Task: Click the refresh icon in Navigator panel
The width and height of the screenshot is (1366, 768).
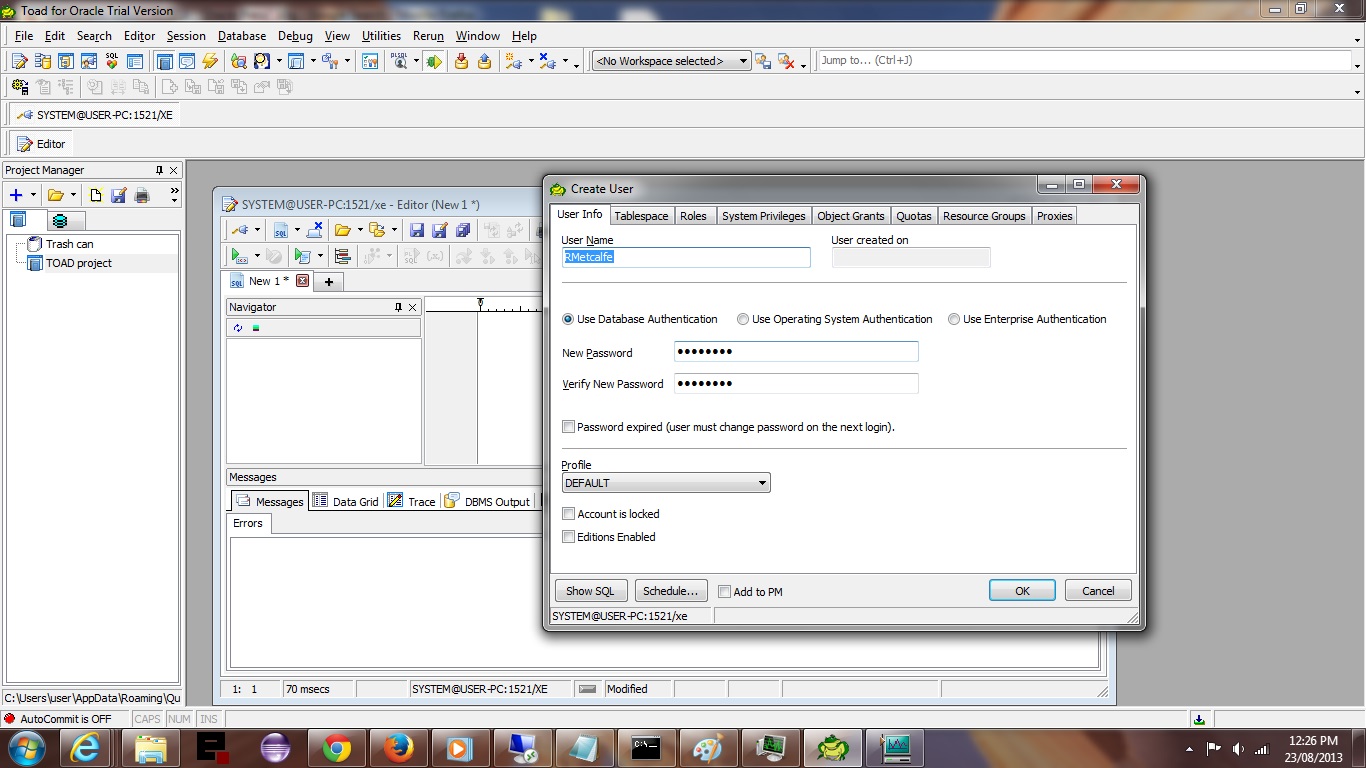Action: pyautogui.click(x=238, y=328)
